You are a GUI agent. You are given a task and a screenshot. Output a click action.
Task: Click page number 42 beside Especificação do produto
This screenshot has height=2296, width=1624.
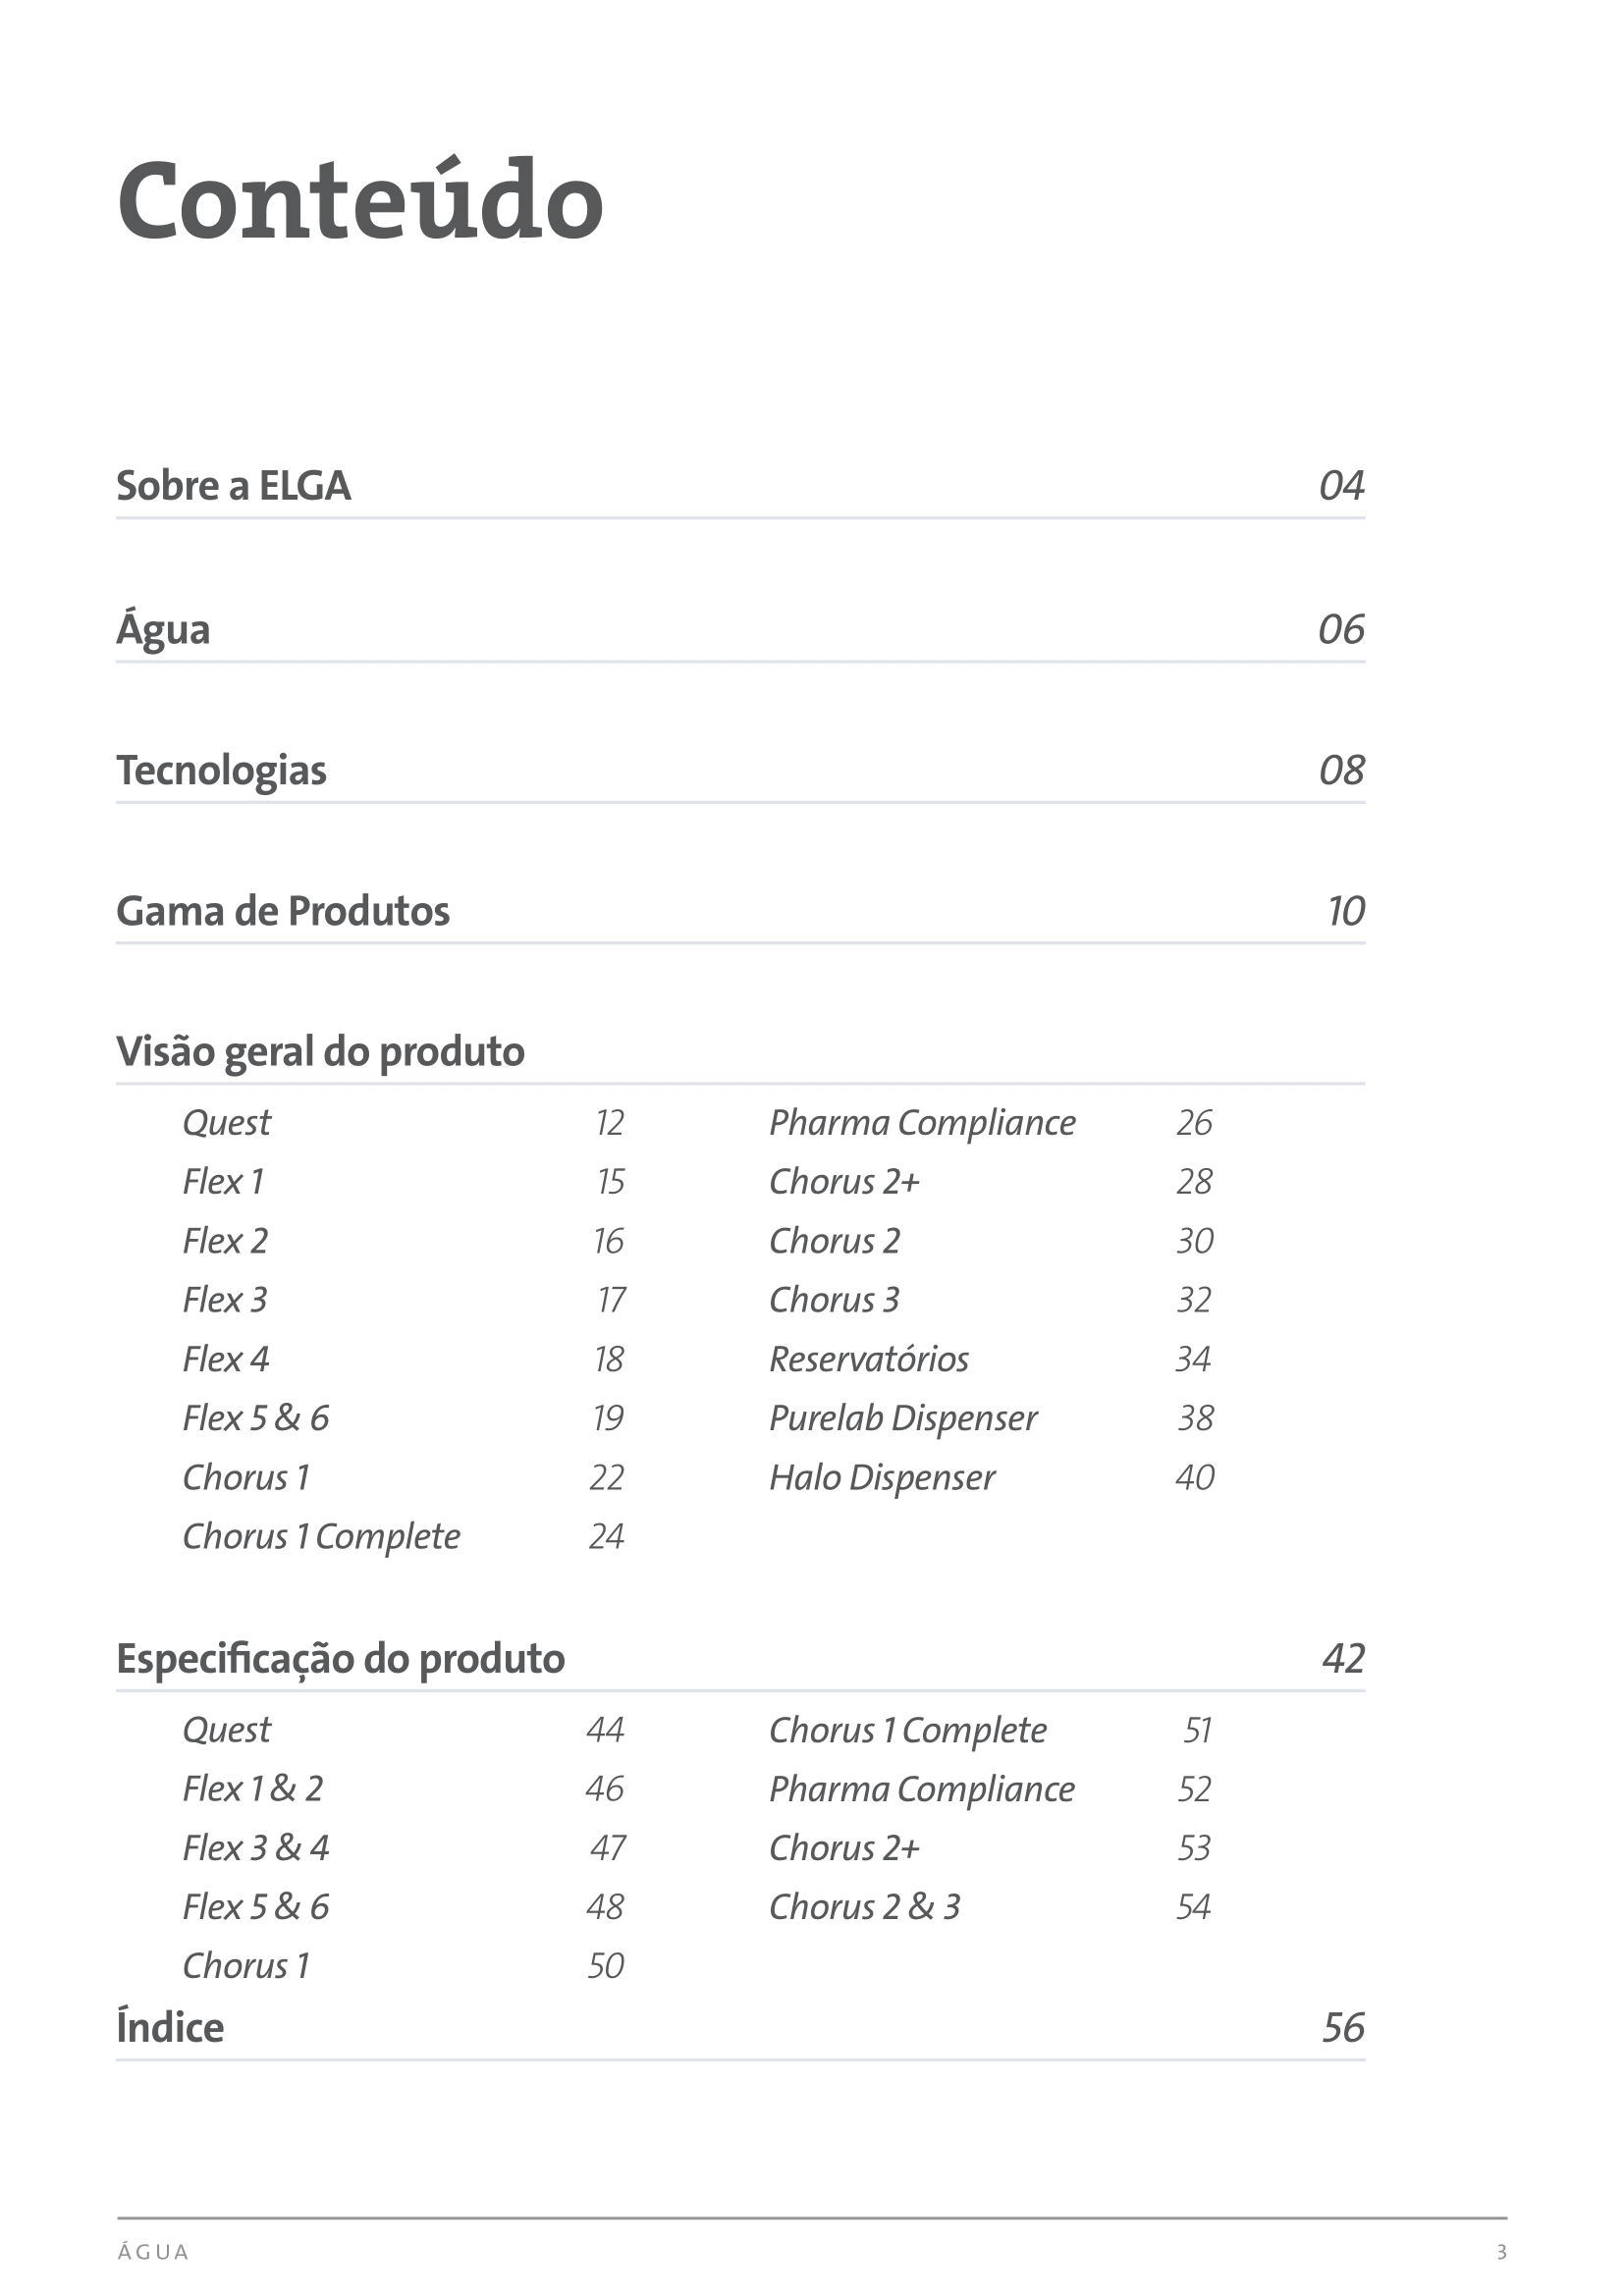(1343, 1659)
